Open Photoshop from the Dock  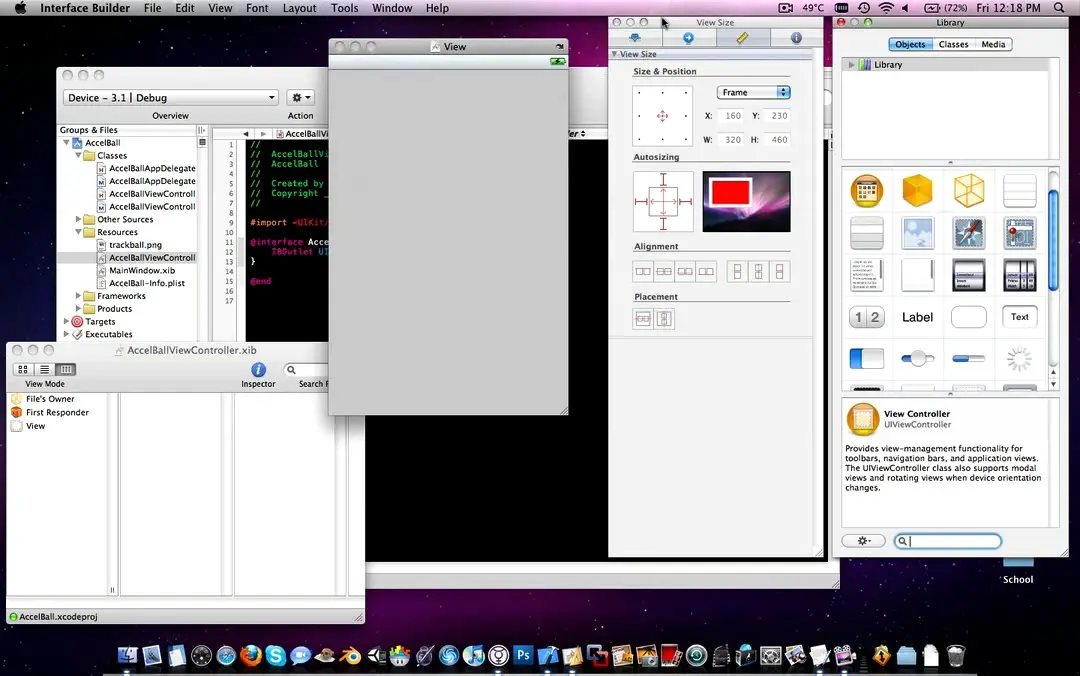point(523,655)
